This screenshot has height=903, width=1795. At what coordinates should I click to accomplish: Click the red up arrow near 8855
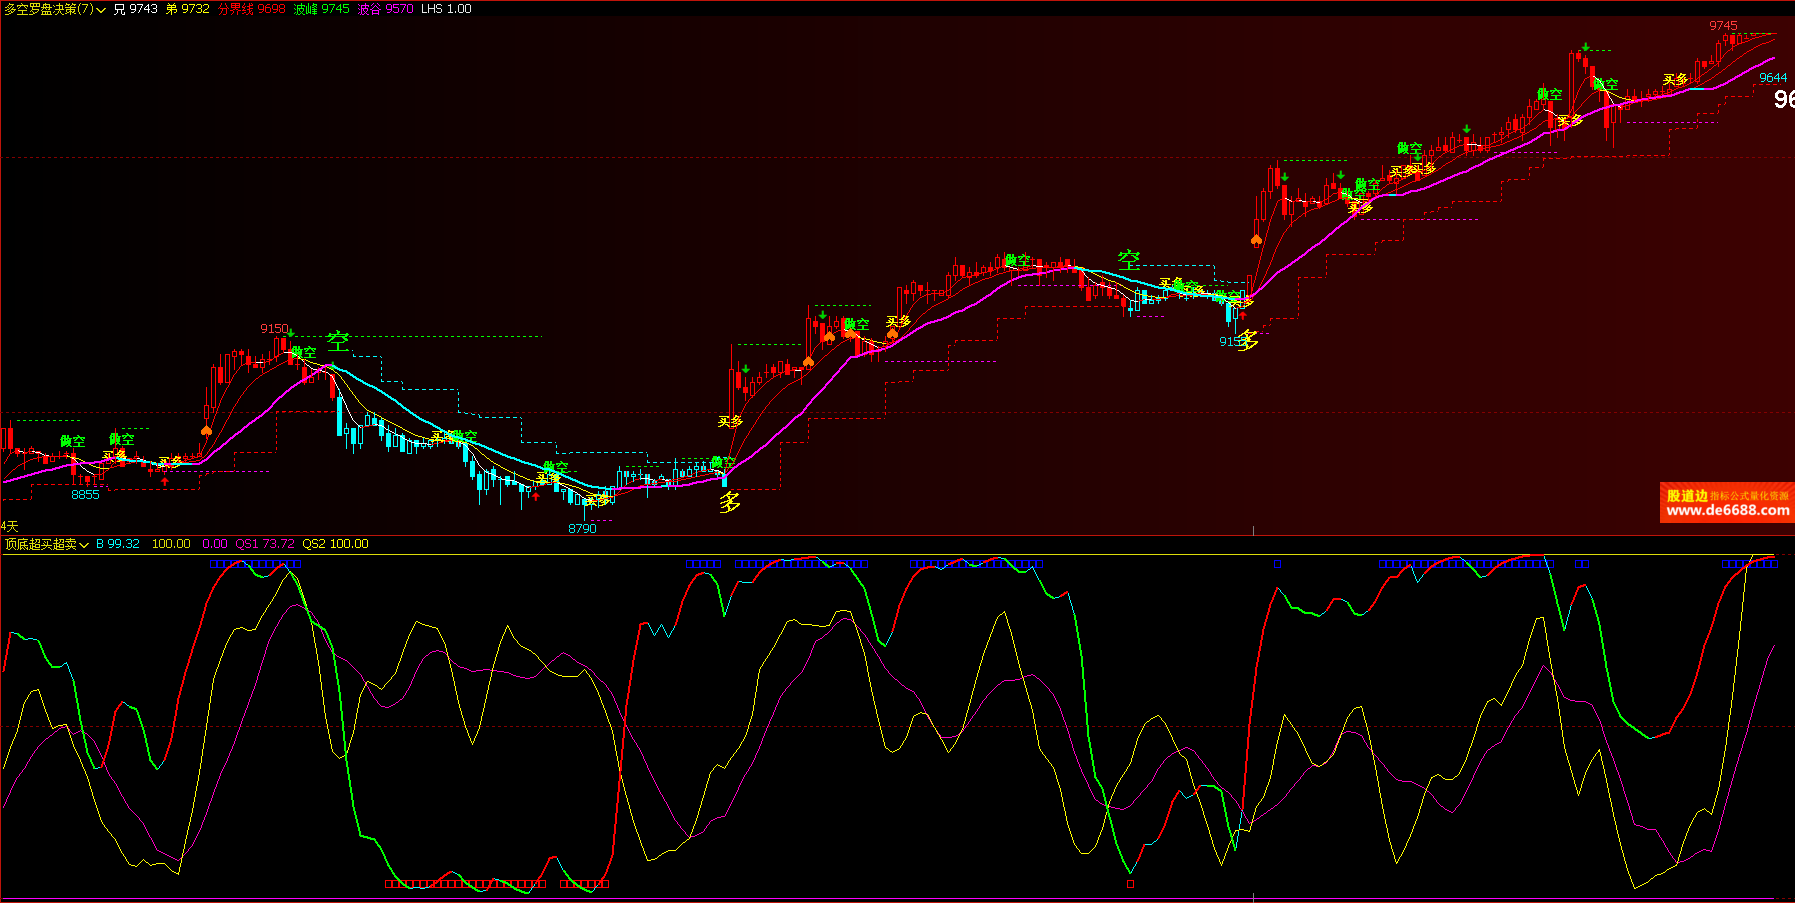[165, 481]
